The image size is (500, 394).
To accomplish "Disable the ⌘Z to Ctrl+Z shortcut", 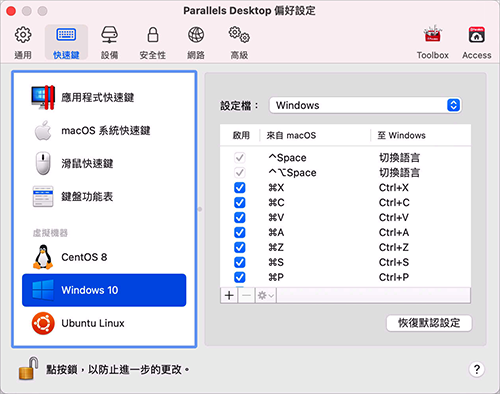I will [x=239, y=247].
